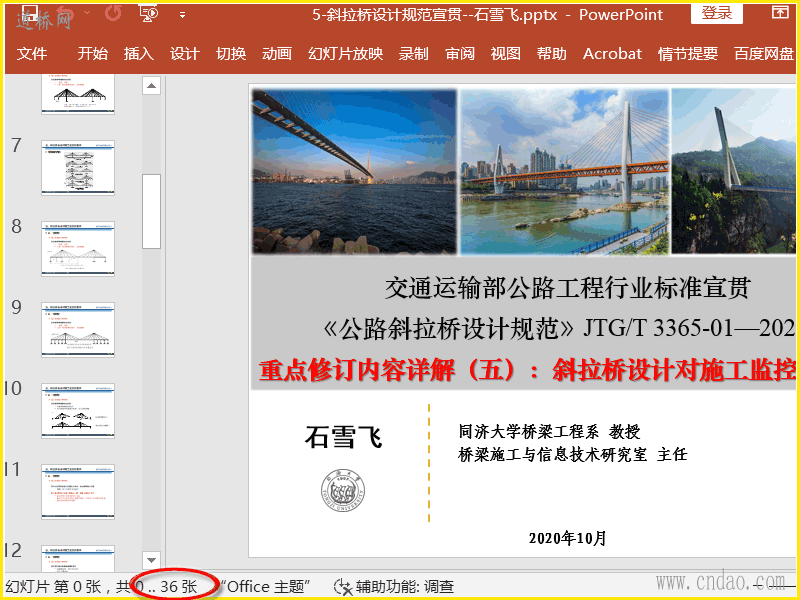Click text 同济大学桥梁工程系 教授
The height and width of the screenshot is (600, 800).
[x=549, y=432]
